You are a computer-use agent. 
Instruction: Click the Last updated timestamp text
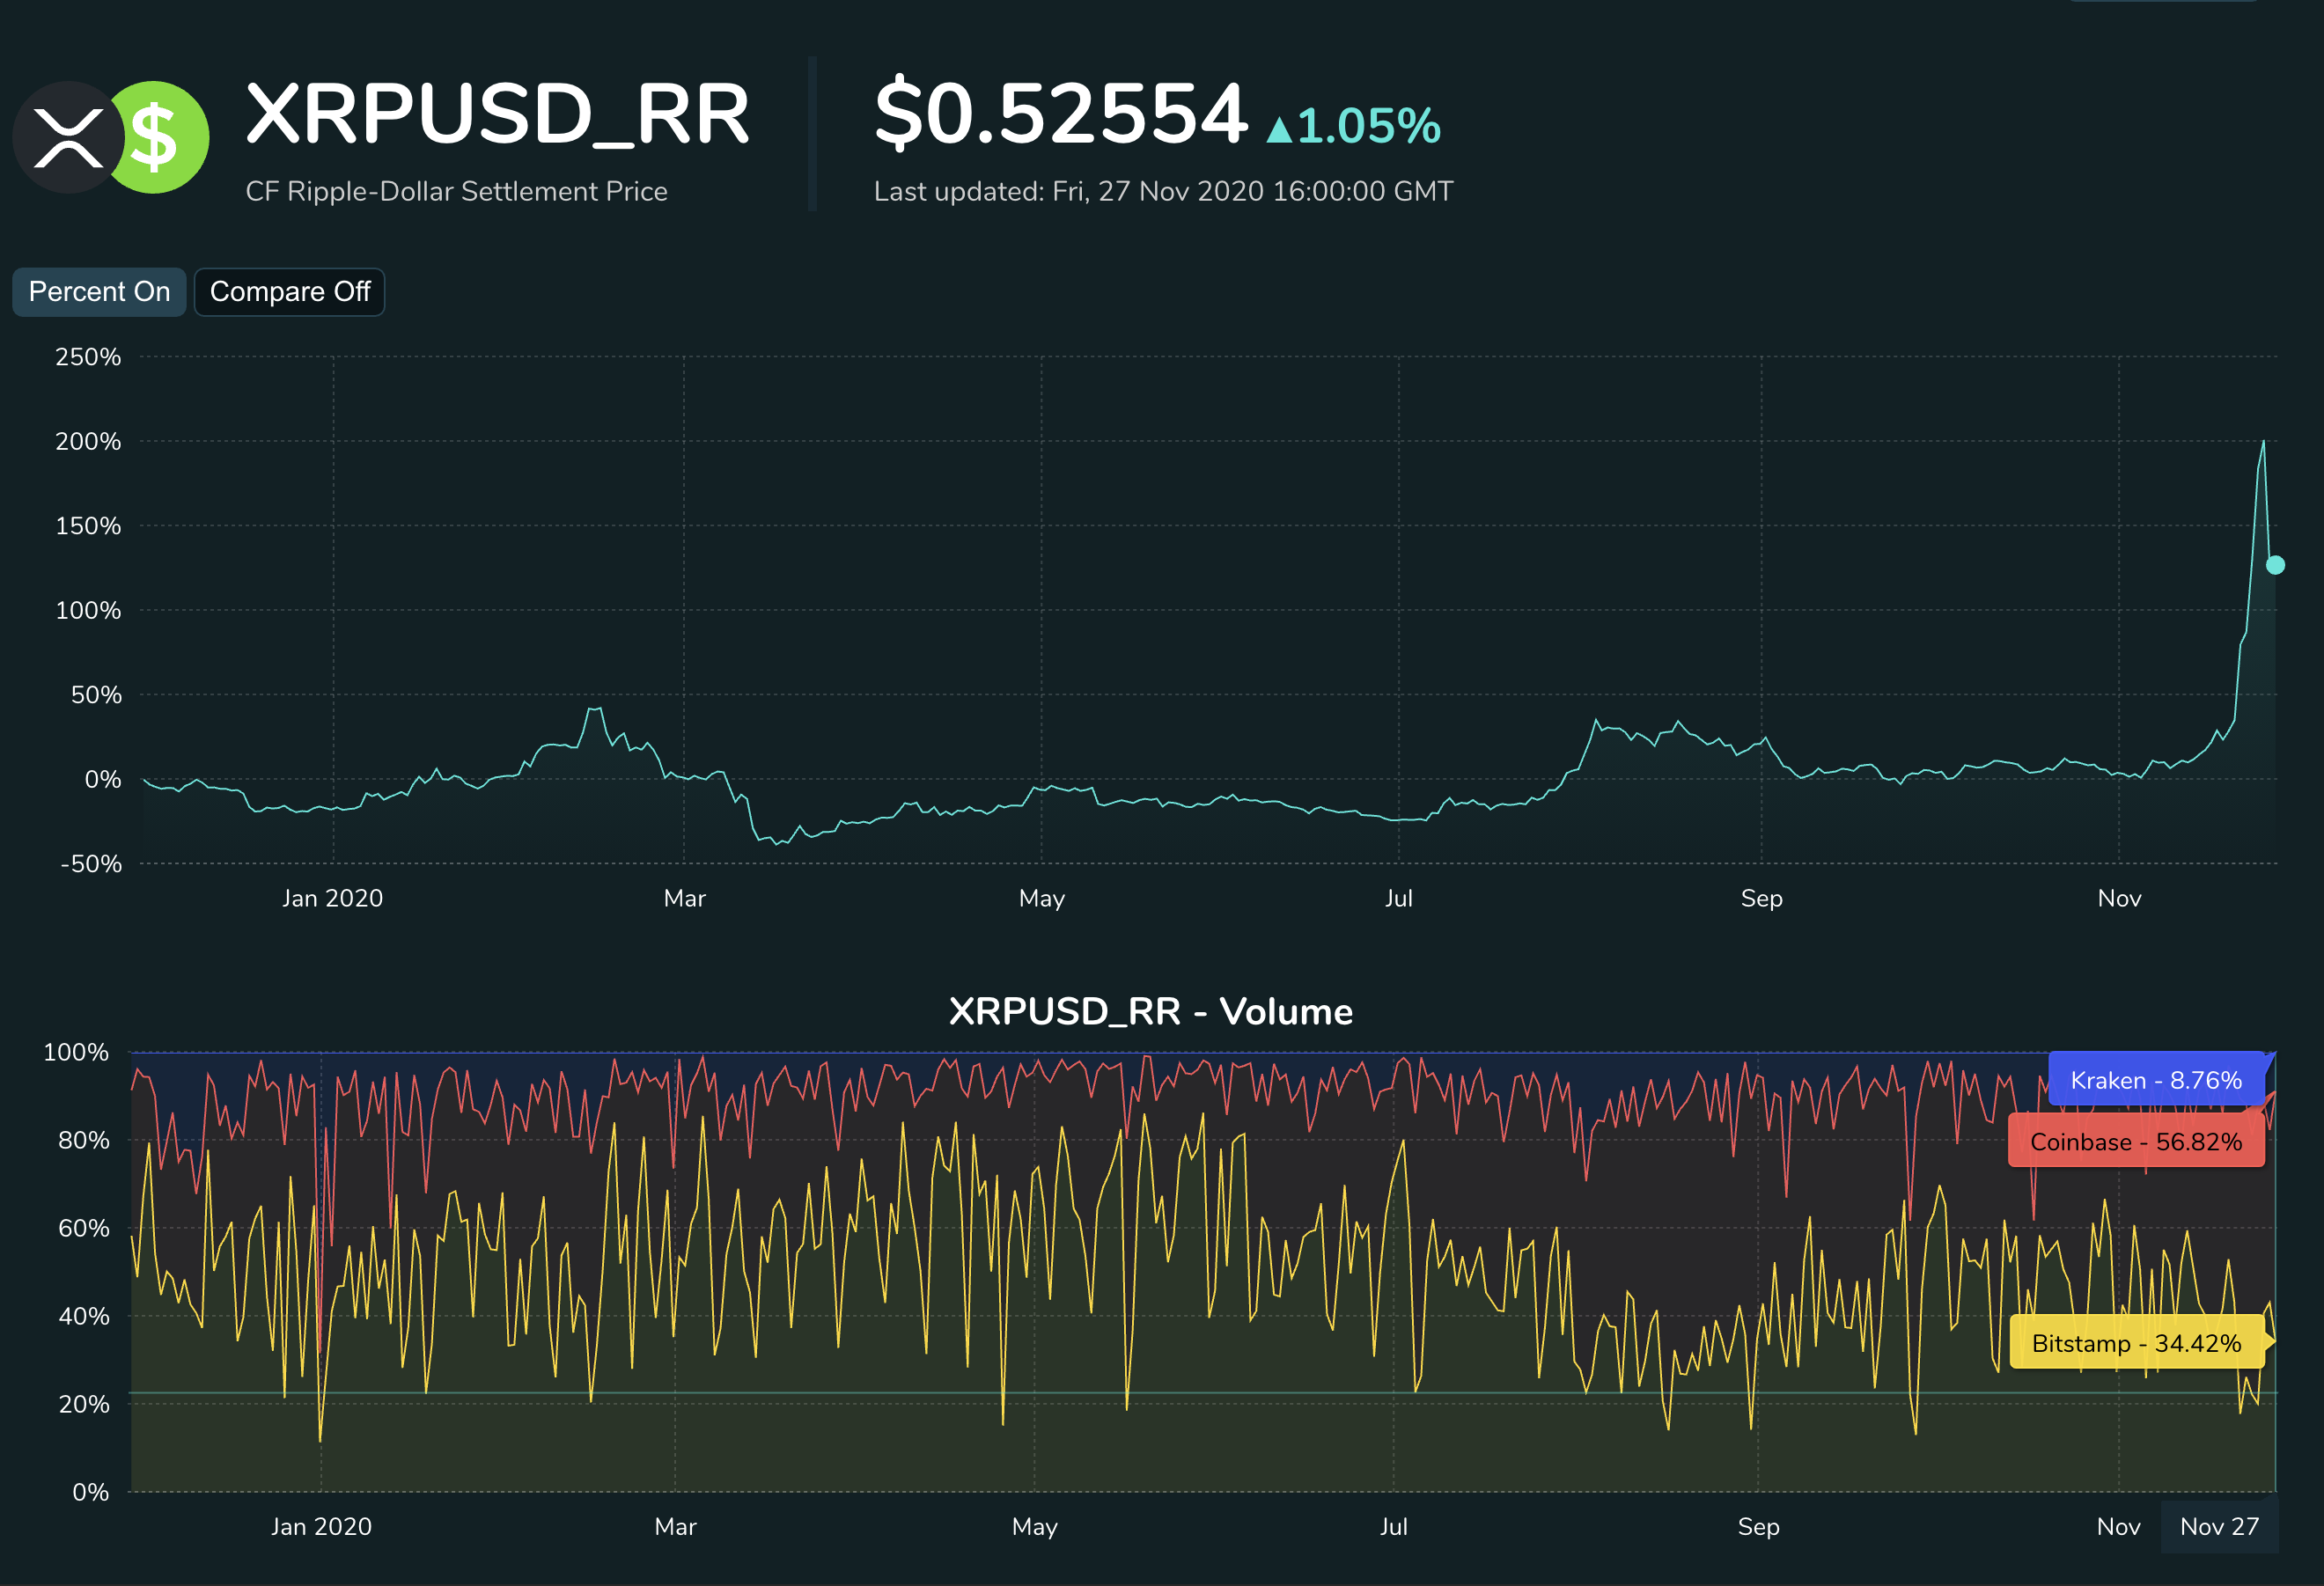point(1163,191)
